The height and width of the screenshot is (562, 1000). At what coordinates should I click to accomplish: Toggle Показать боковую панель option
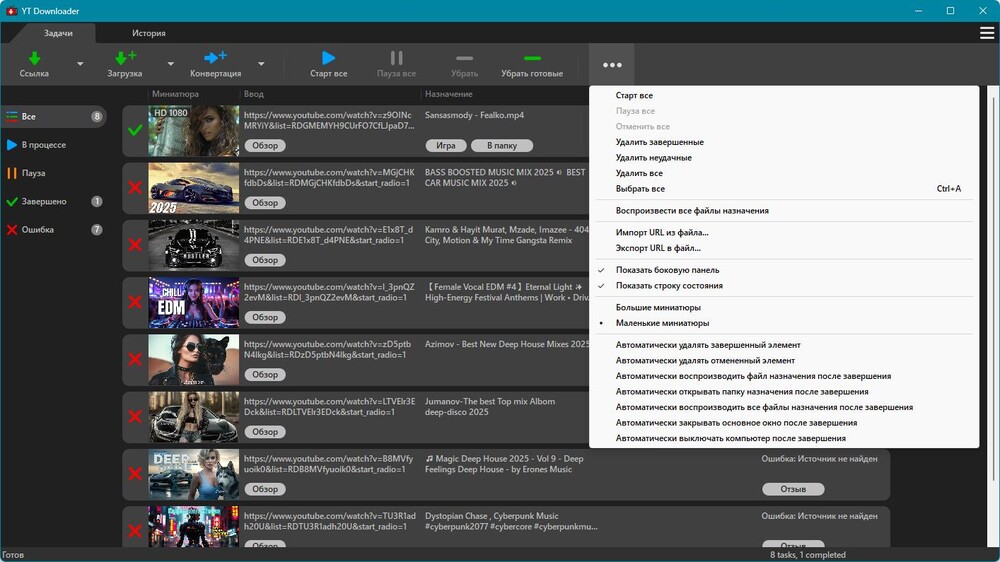tap(667, 270)
